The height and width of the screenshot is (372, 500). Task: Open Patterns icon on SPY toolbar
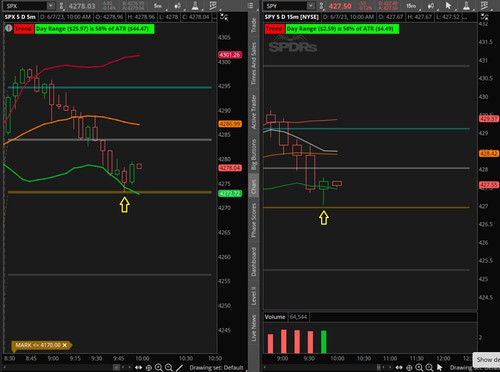pyautogui.click(x=485, y=6)
